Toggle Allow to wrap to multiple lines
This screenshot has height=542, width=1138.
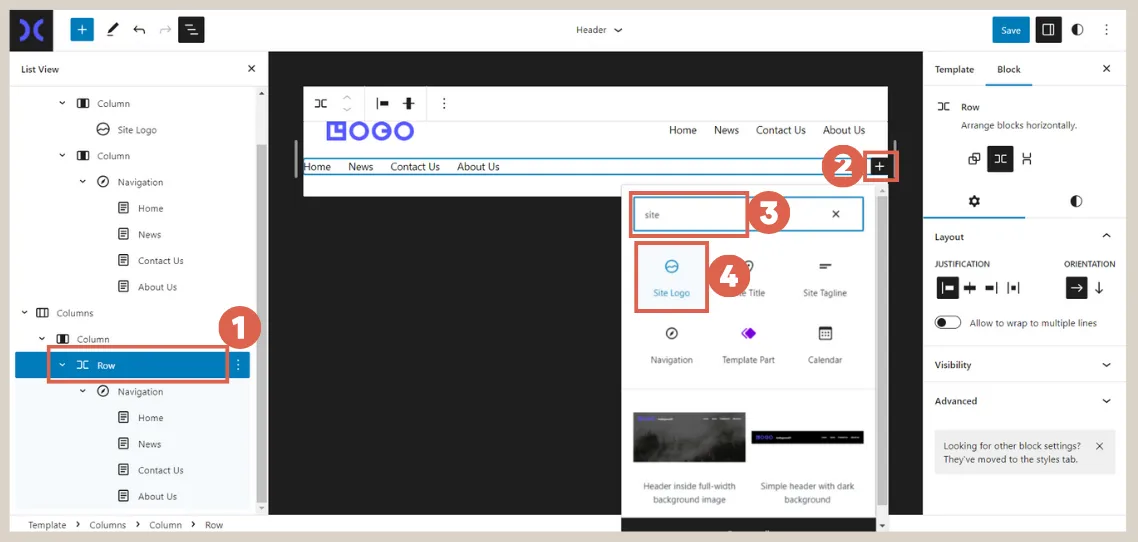(948, 323)
